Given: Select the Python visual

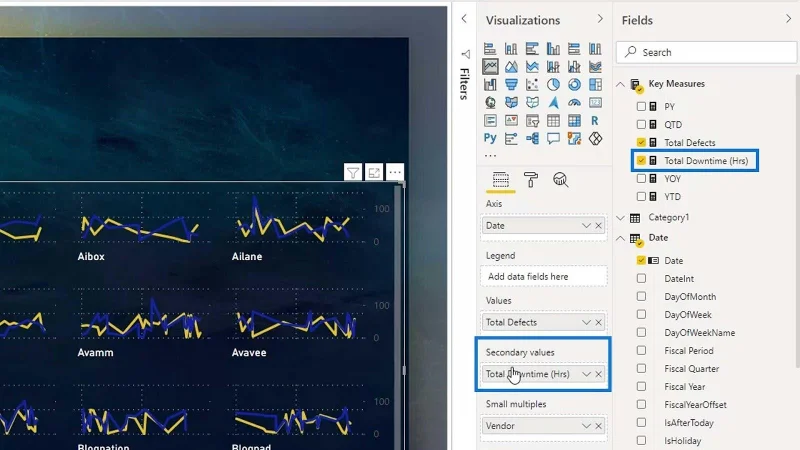Looking at the screenshot, I should pyautogui.click(x=490, y=138).
